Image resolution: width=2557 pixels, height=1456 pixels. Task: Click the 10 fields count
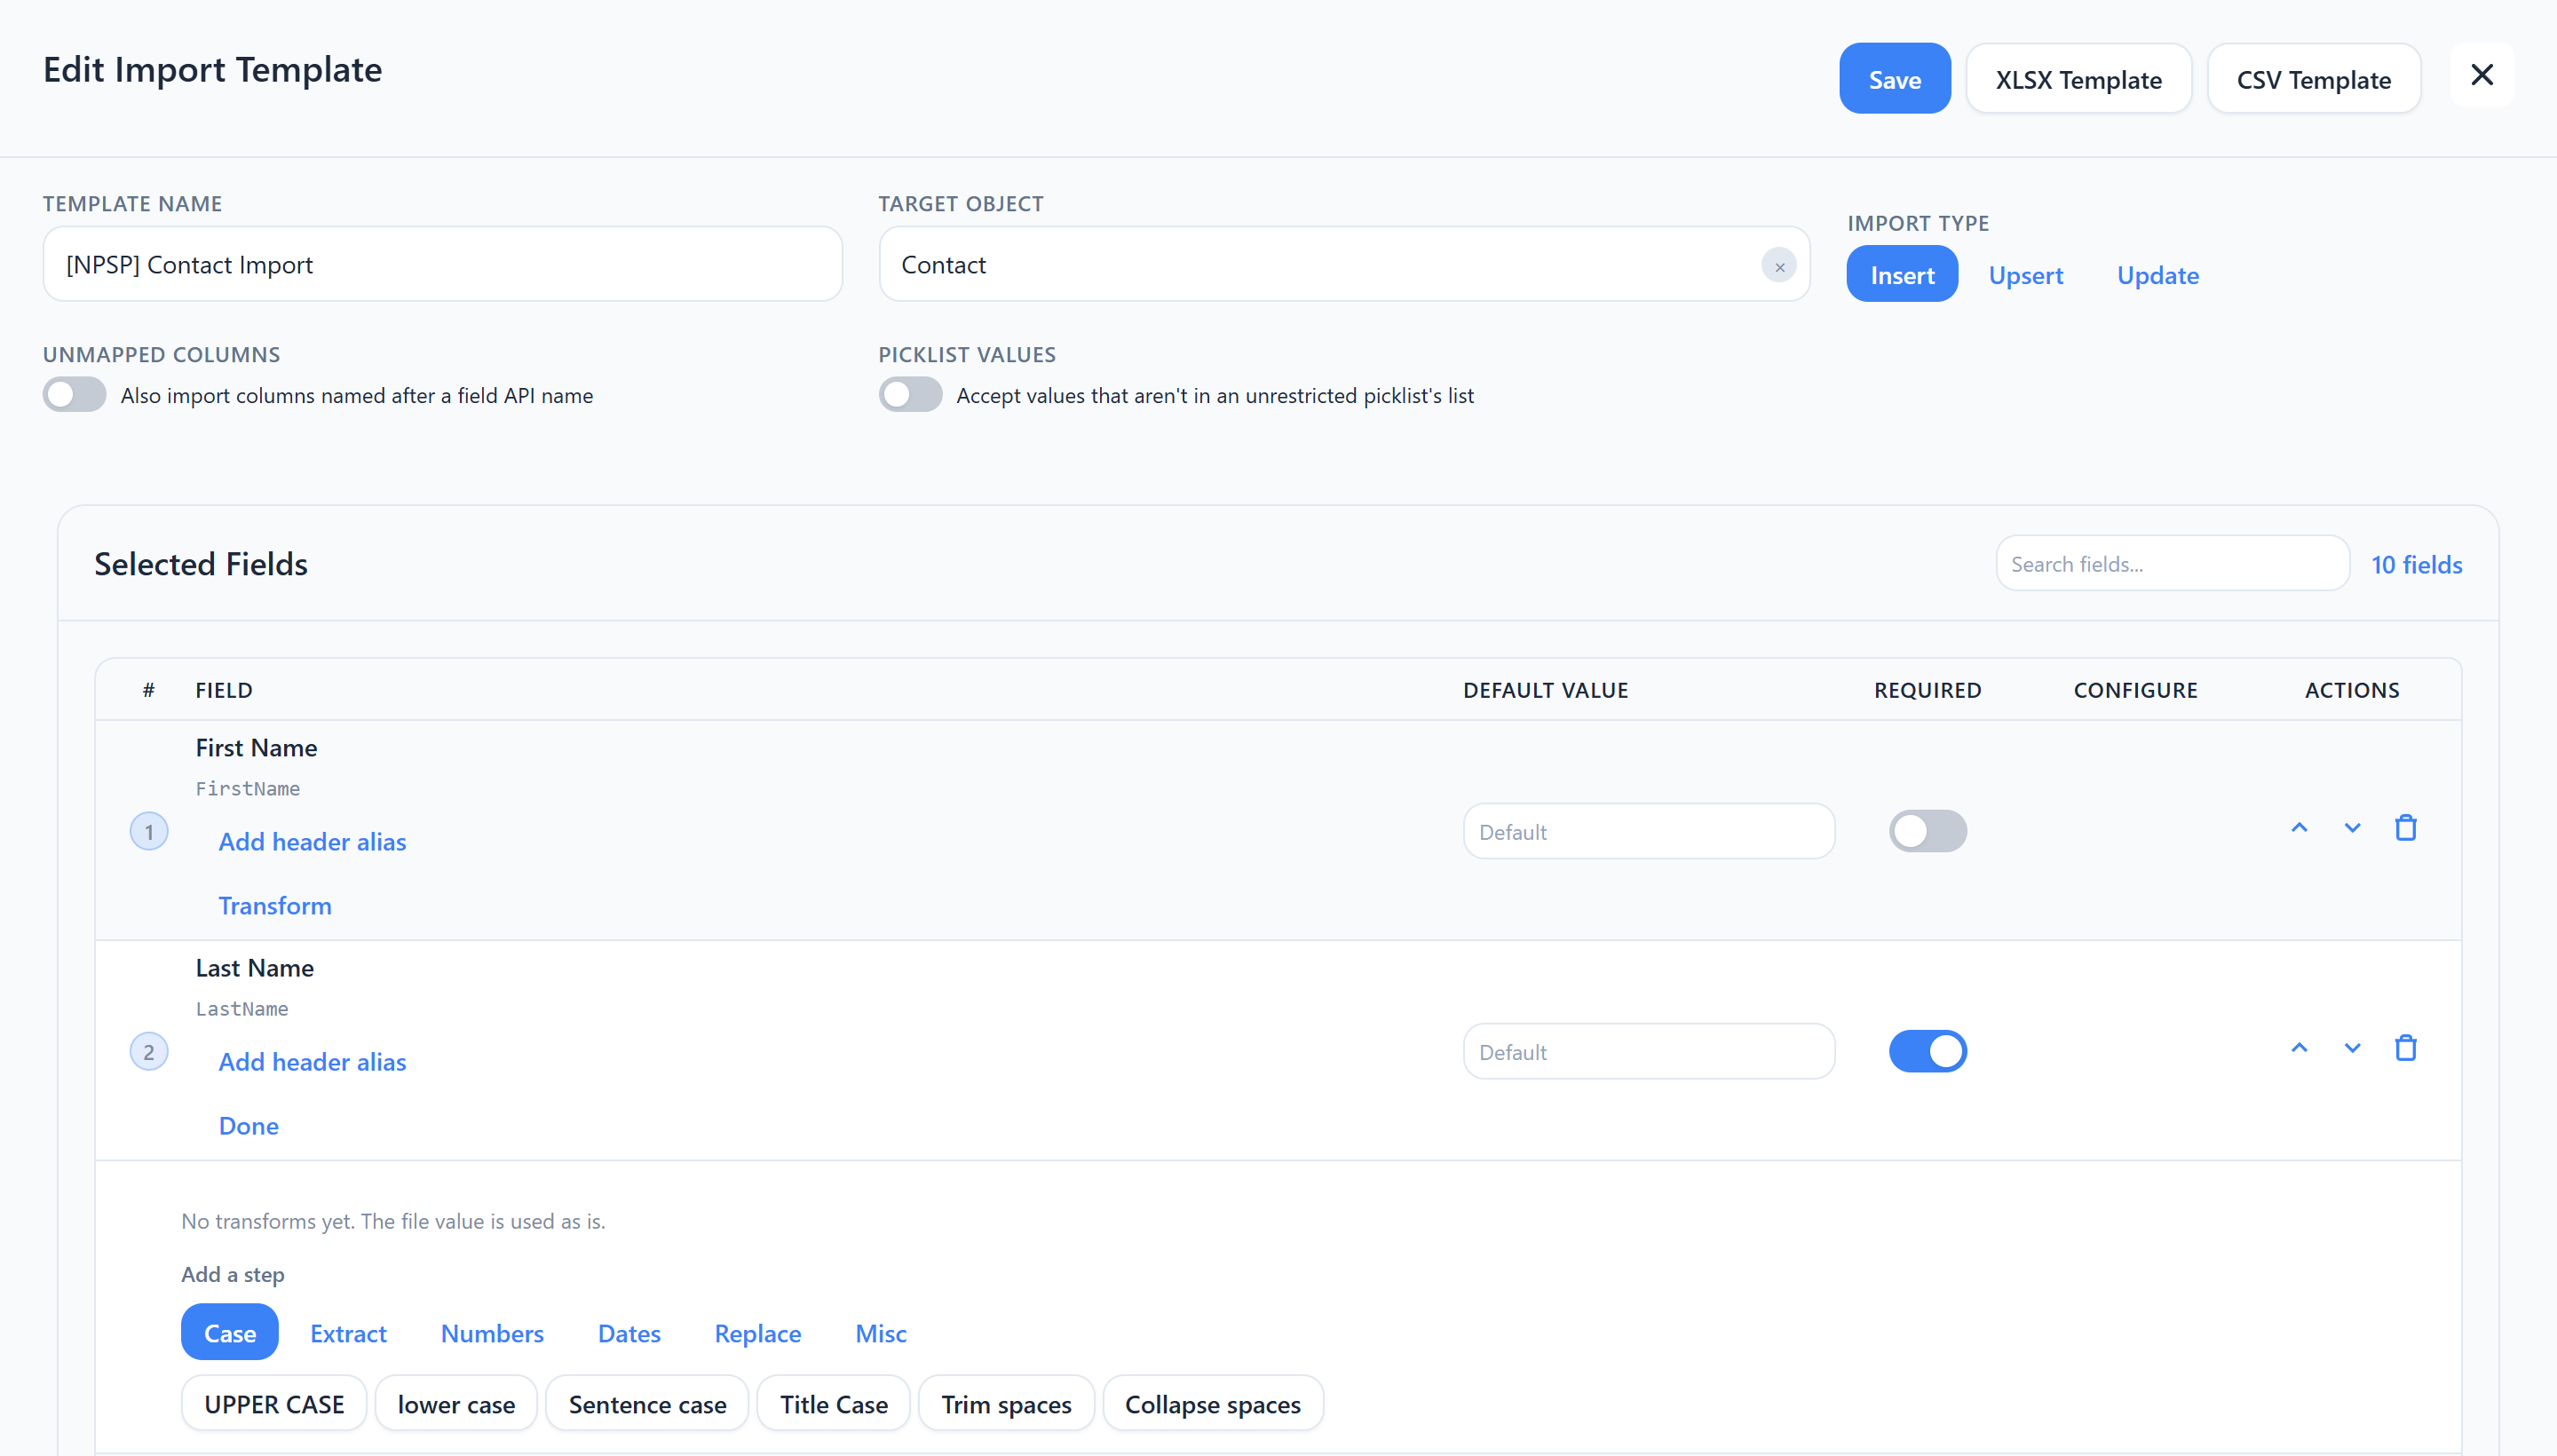tap(2416, 565)
